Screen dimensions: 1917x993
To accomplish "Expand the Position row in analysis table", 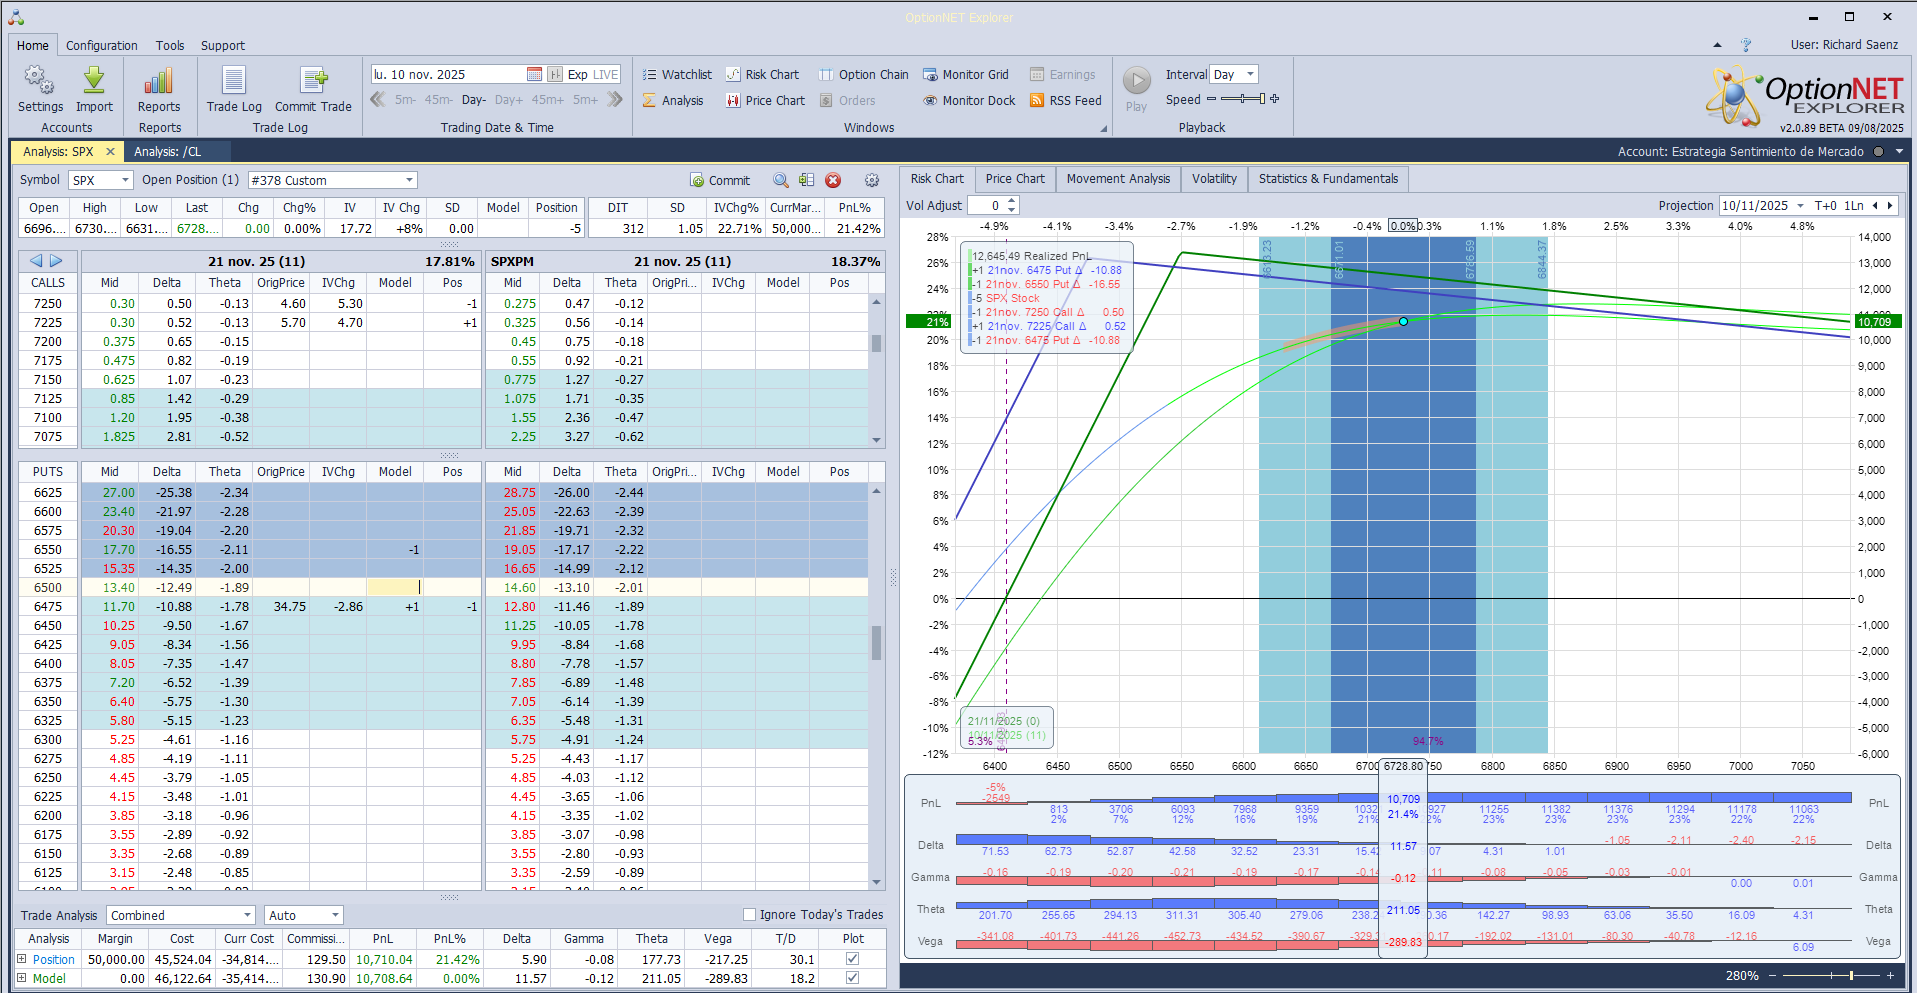I will 22,959.
